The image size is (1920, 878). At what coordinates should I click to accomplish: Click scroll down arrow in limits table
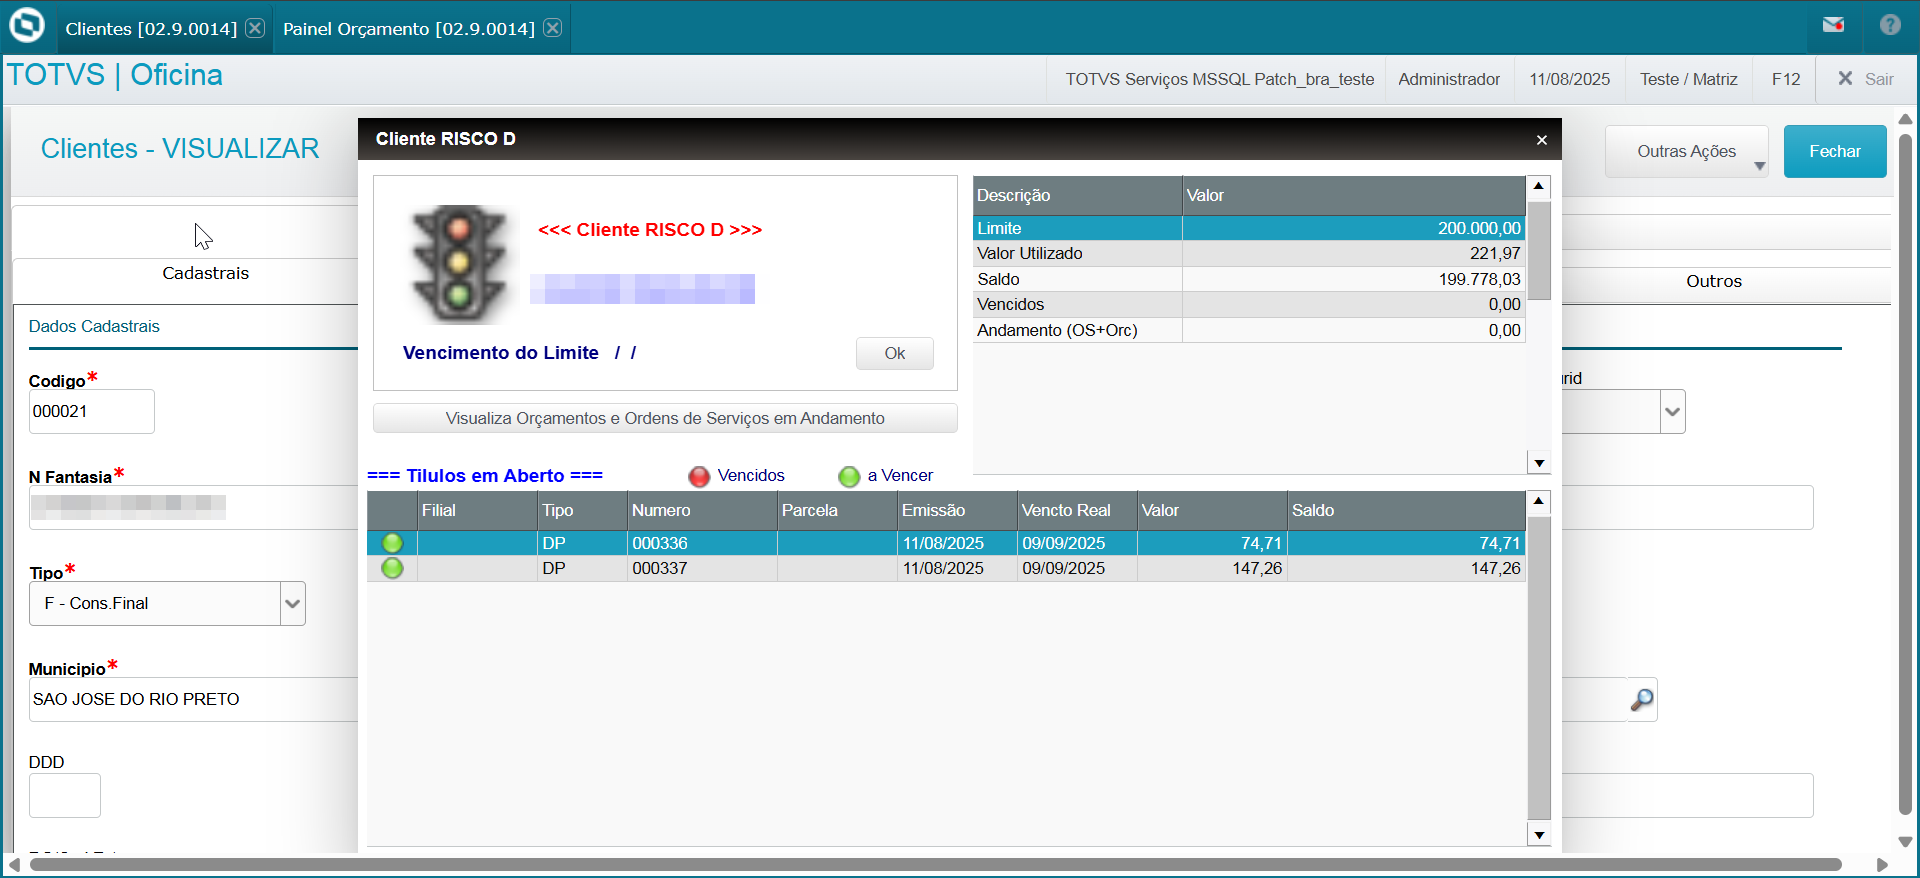[1539, 463]
